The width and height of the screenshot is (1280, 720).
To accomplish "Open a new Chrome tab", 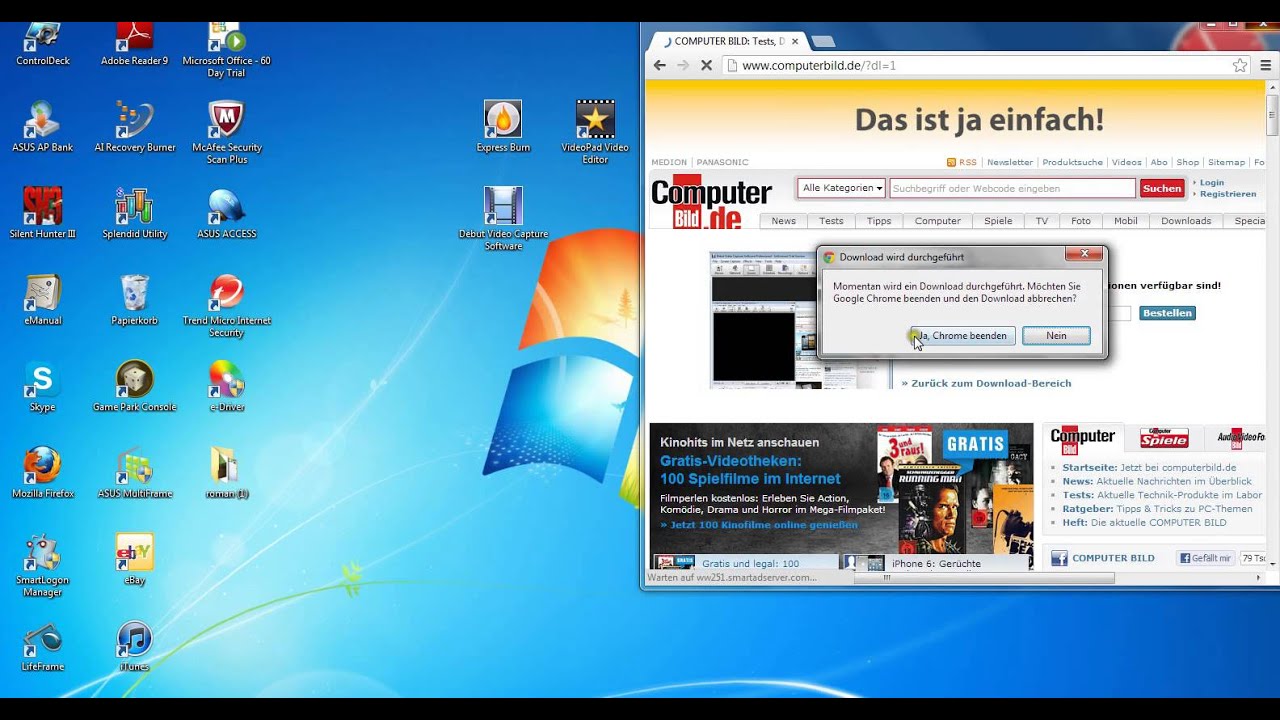I will [x=823, y=42].
